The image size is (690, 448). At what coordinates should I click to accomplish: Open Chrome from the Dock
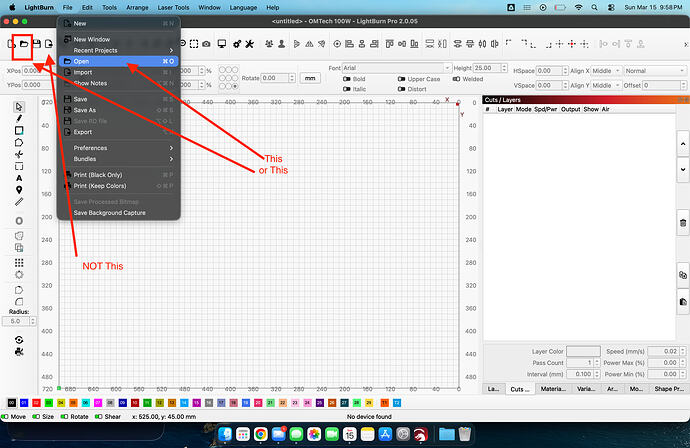[x=261, y=434]
